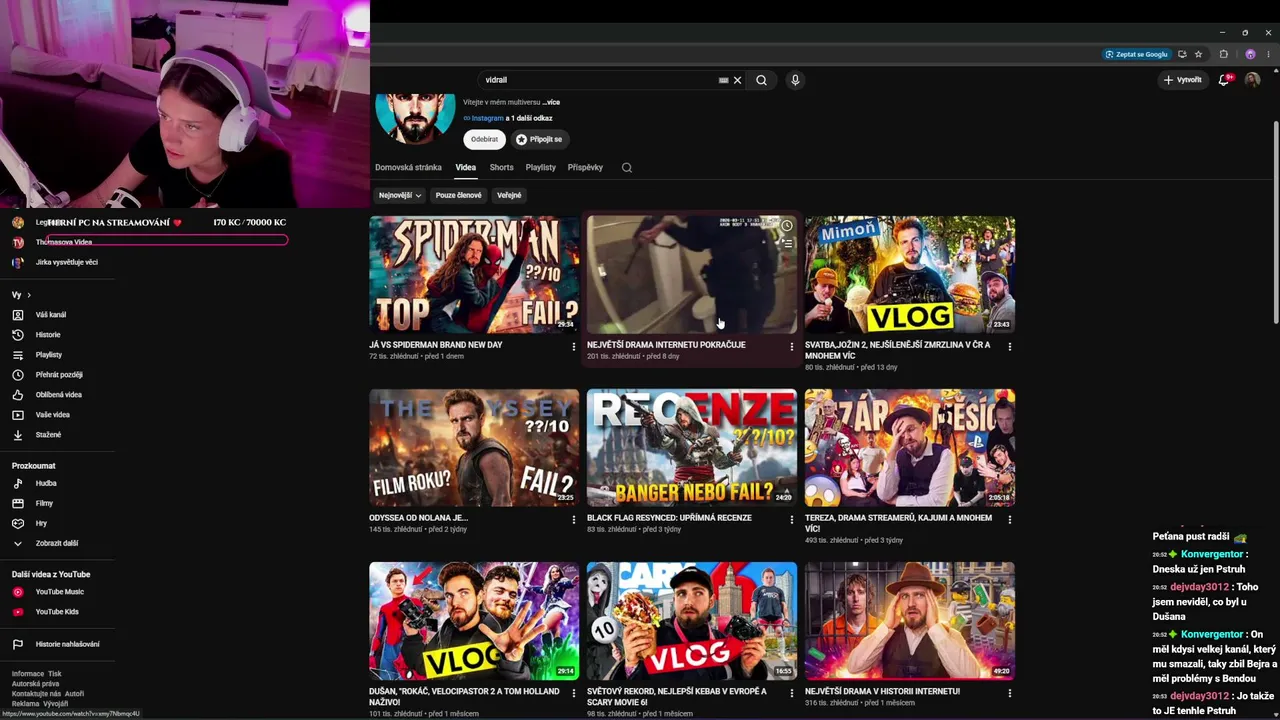Open the Spiderman Brand New Day thumbnail

point(474,275)
